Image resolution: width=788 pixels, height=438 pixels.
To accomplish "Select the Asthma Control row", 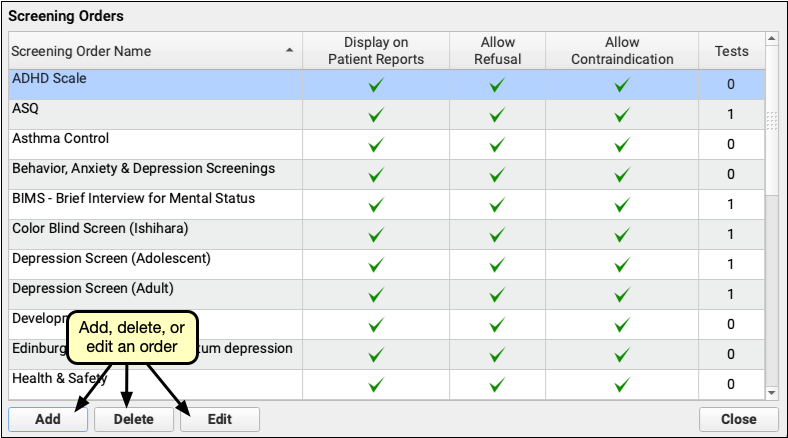I will (x=150, y=140).
